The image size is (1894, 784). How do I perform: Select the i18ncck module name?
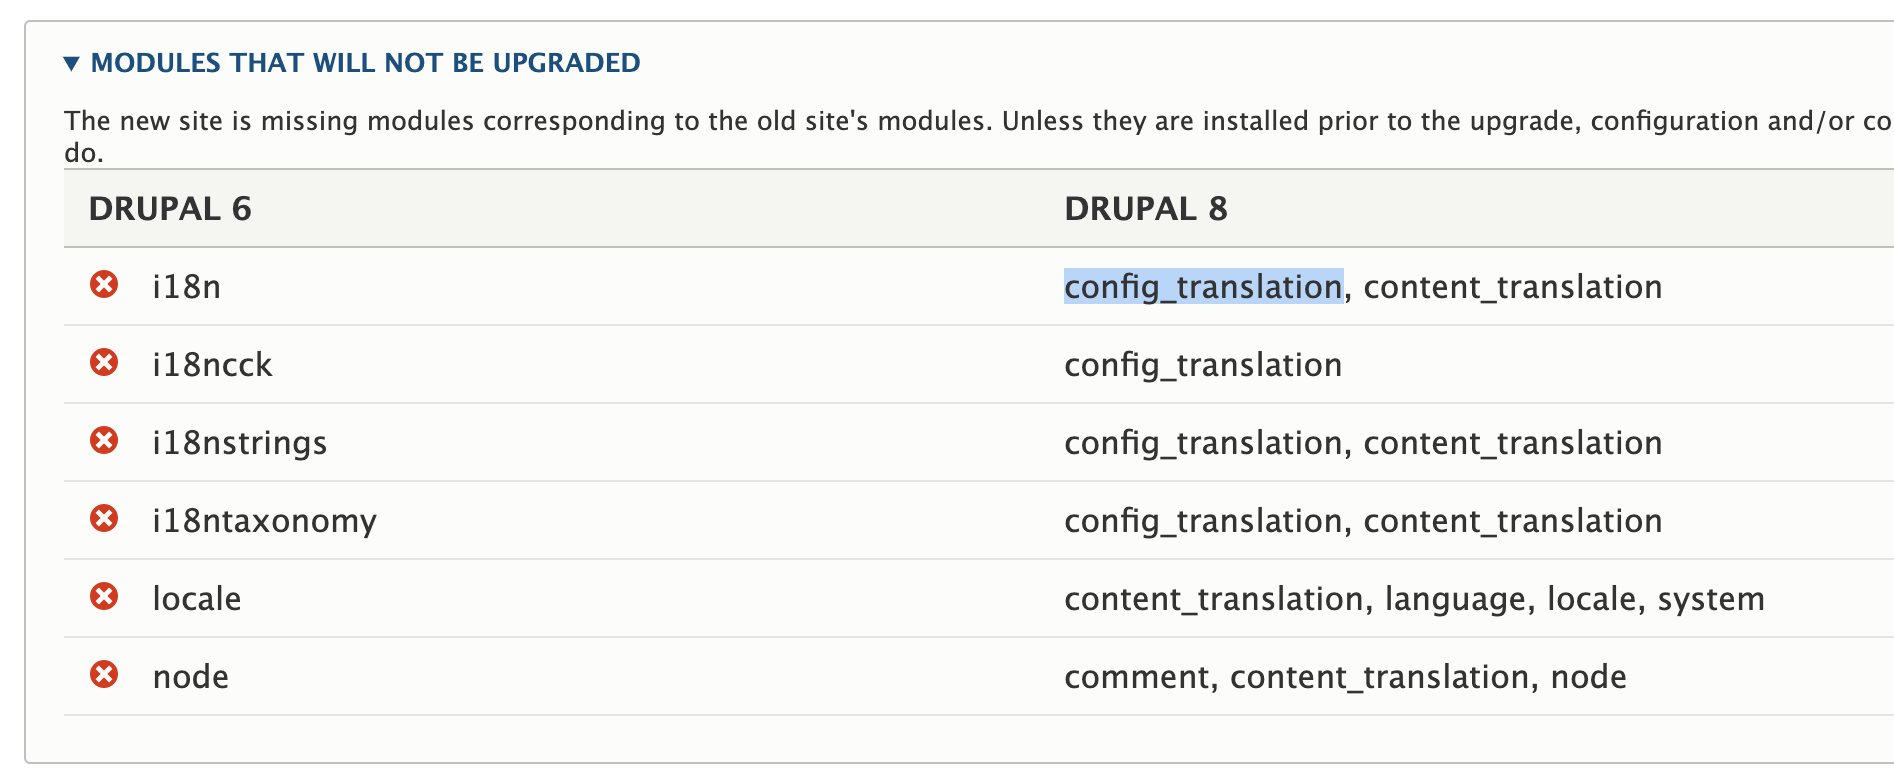(212, 365)
